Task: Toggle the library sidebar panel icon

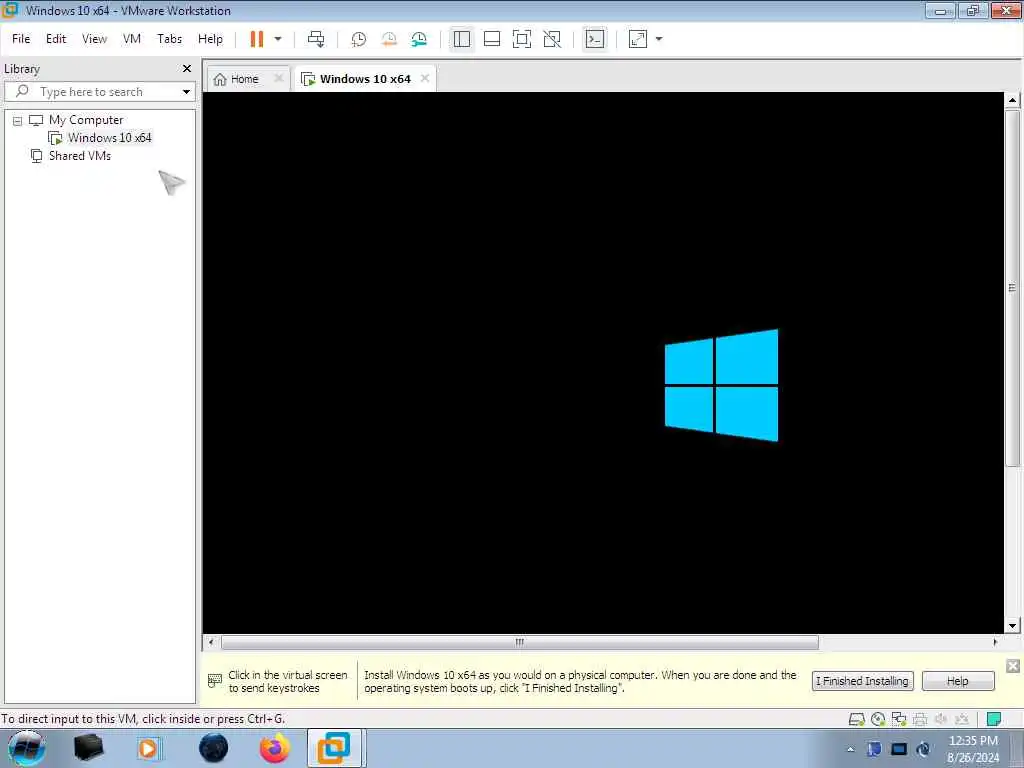Action: coord(462,39)
